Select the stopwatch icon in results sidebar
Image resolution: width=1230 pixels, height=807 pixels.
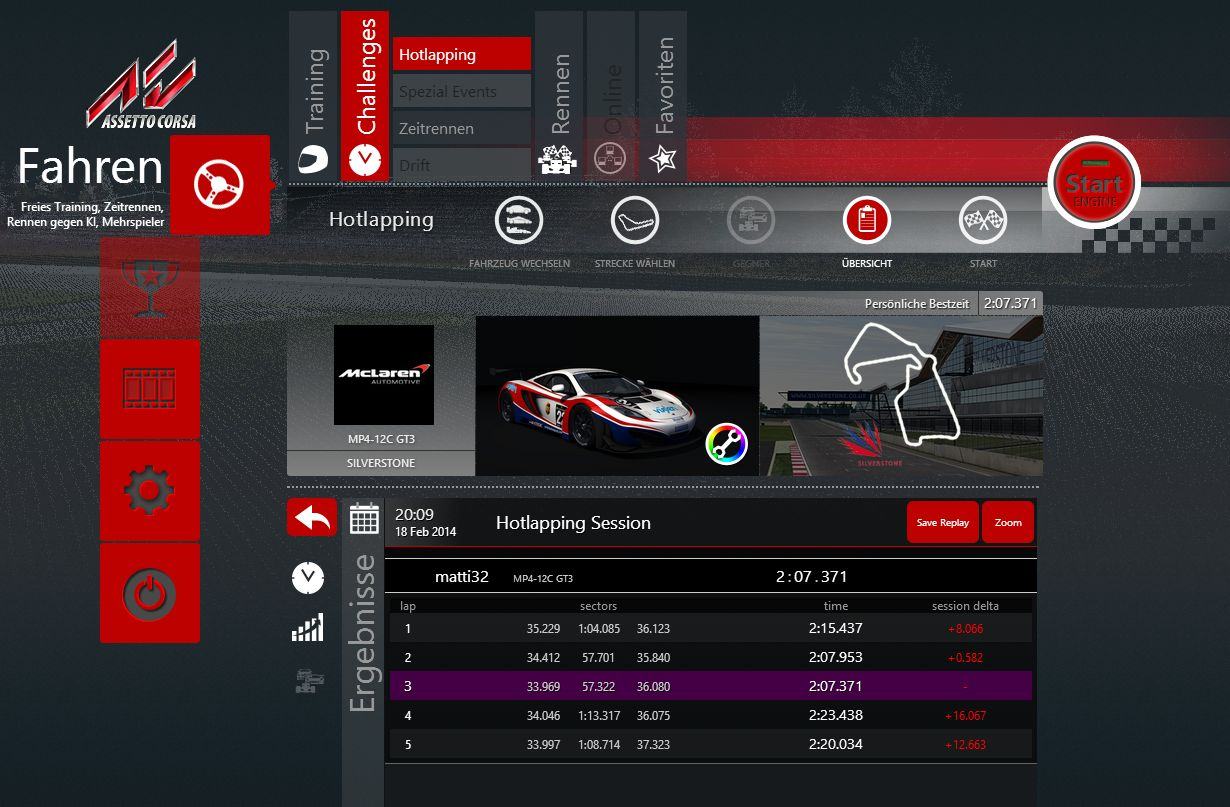point(308,577)
